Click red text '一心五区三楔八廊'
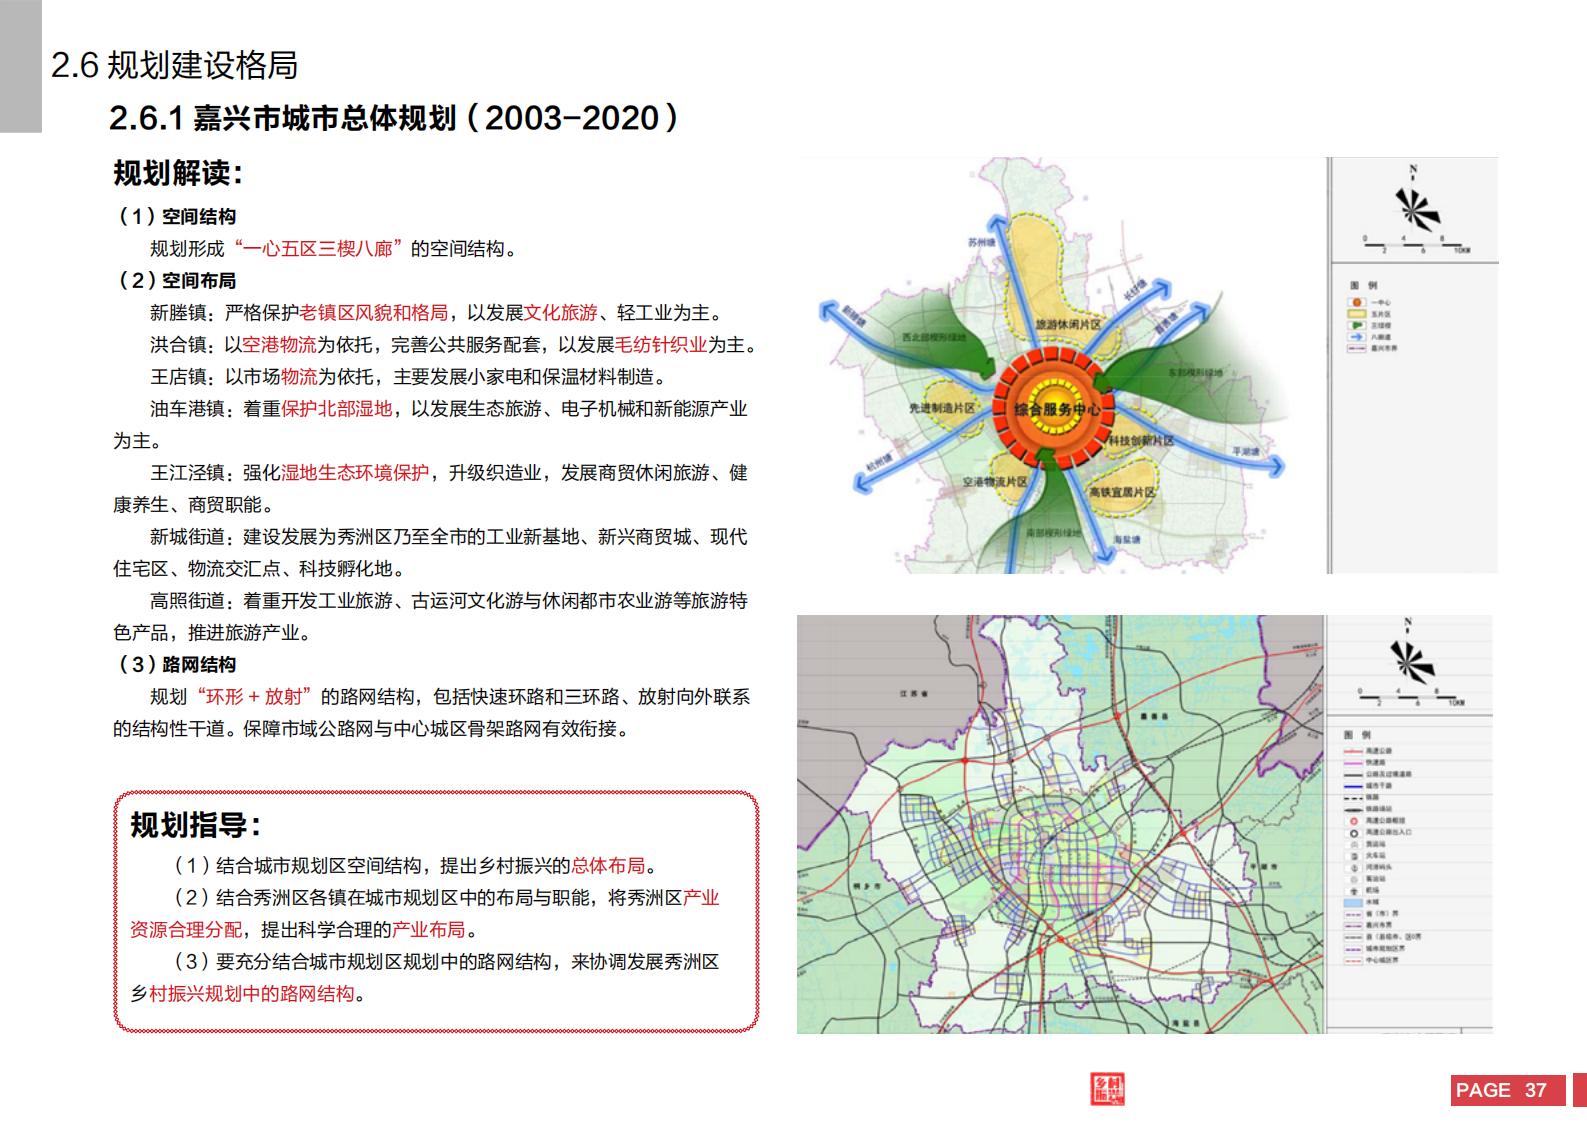This screenshot has width=1587, height=1123. click(320, 249)
